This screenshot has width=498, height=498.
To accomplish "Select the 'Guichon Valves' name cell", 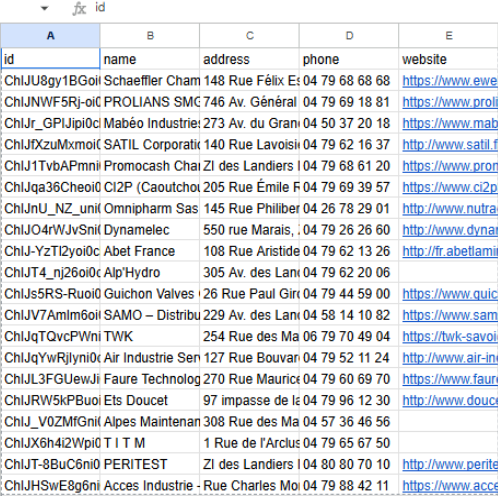I will click(x=150, y=294).
